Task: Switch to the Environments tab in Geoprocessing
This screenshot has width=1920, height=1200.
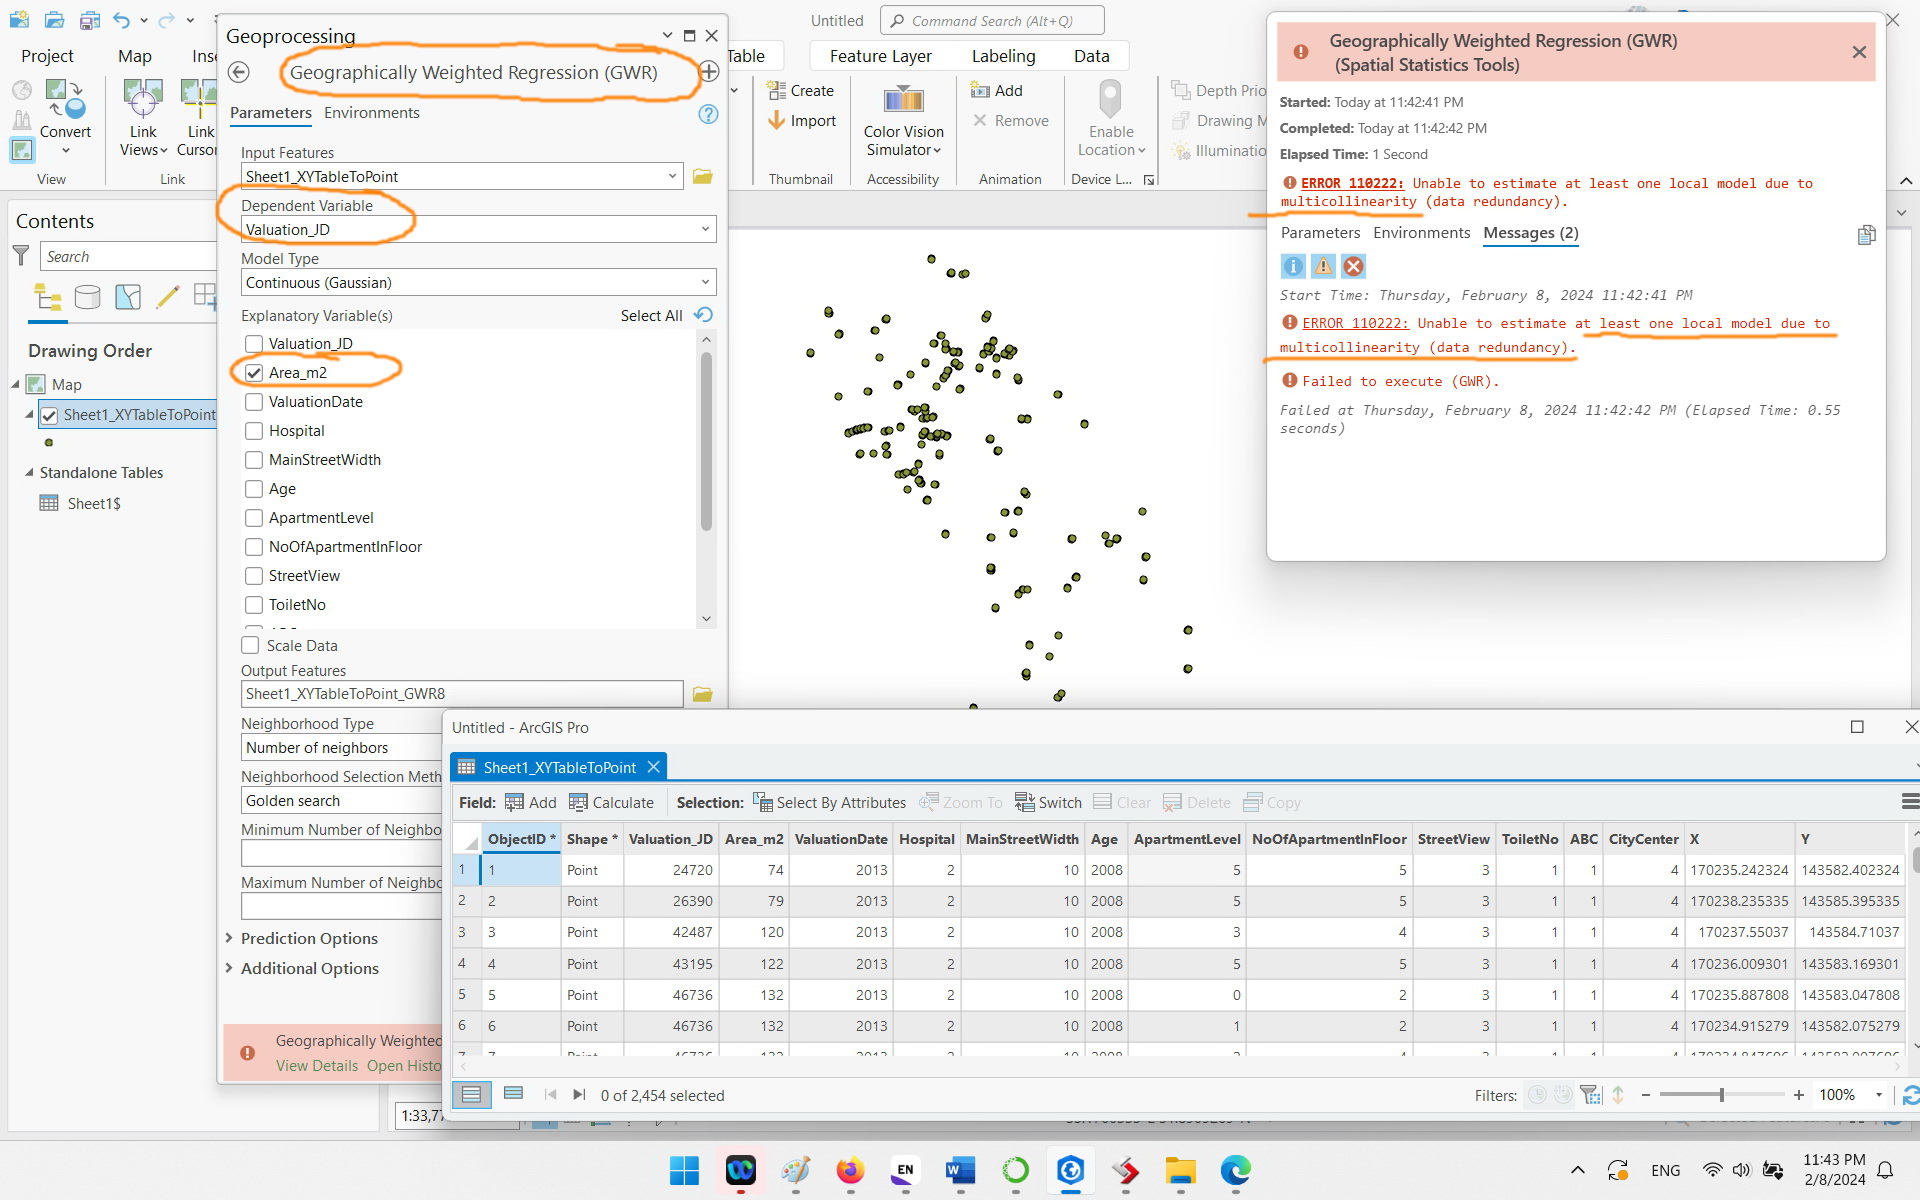Action: coord(371,112)
